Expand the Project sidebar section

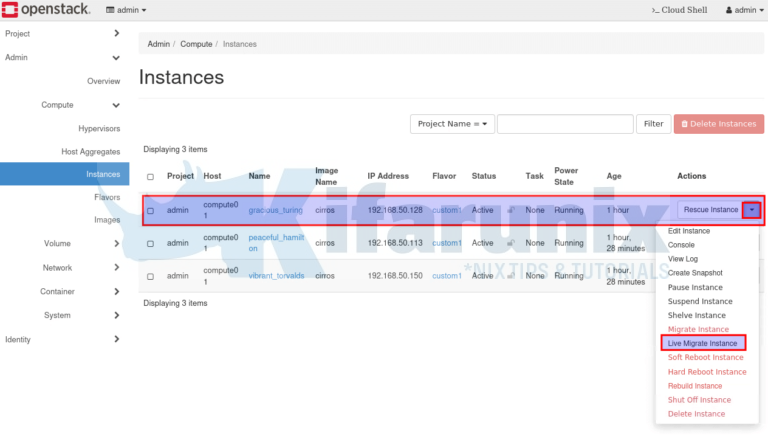tap(116, 33)
